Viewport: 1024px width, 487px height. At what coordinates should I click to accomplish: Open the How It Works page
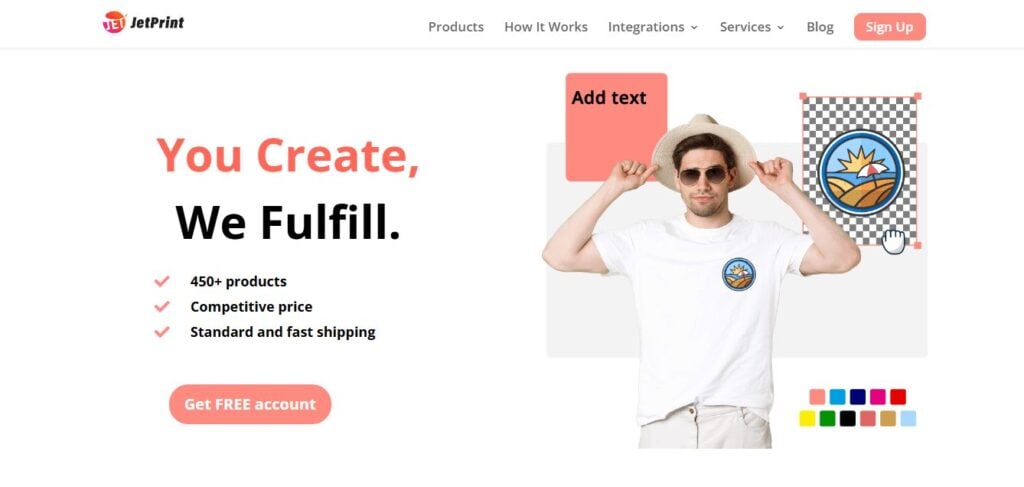[546, 27]
